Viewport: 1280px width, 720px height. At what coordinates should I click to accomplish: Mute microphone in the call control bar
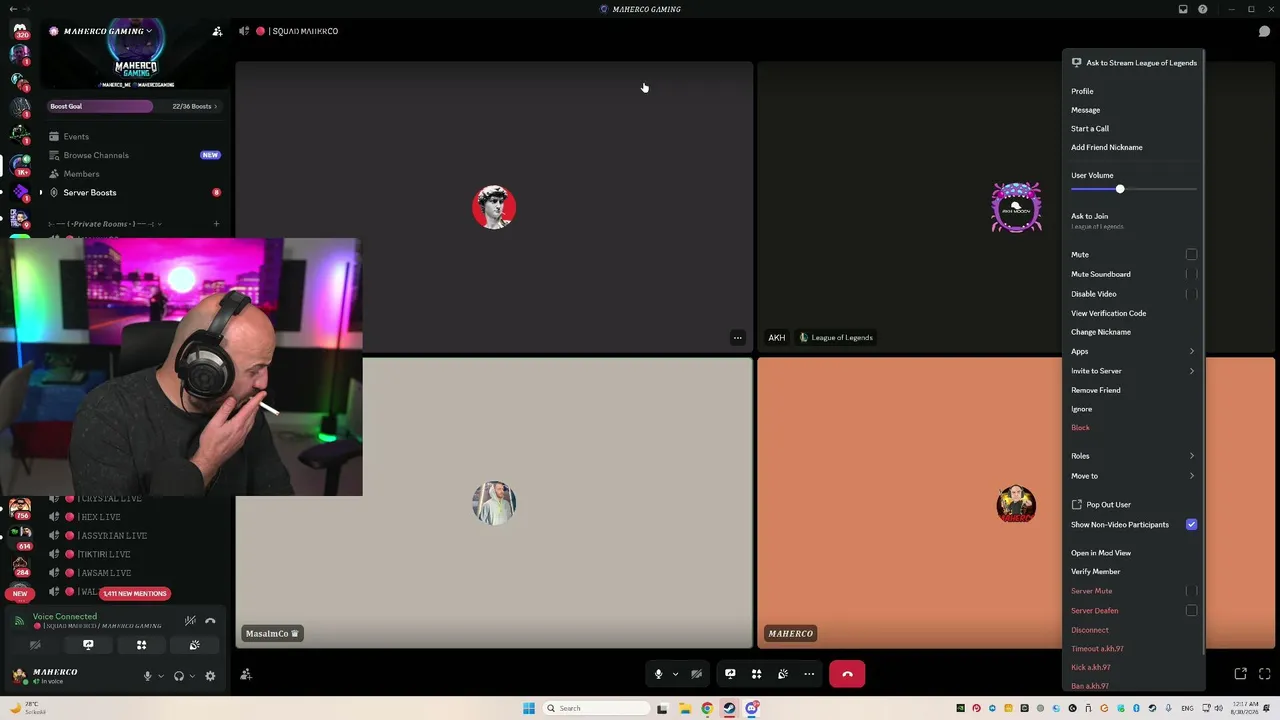(658, 674)
